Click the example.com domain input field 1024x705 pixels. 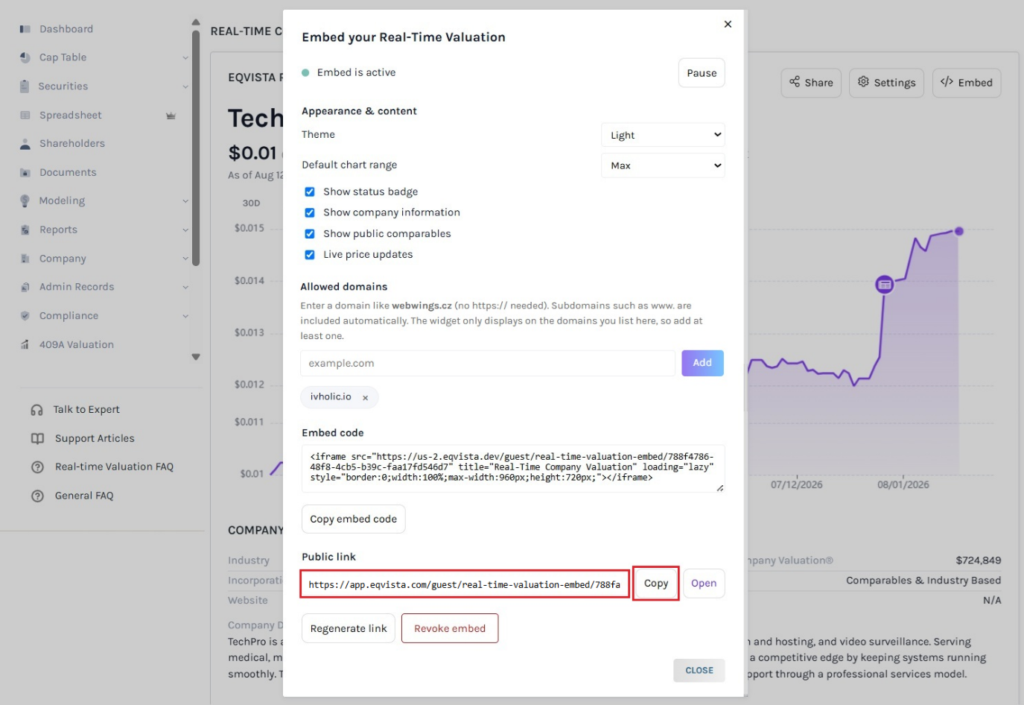488,363
